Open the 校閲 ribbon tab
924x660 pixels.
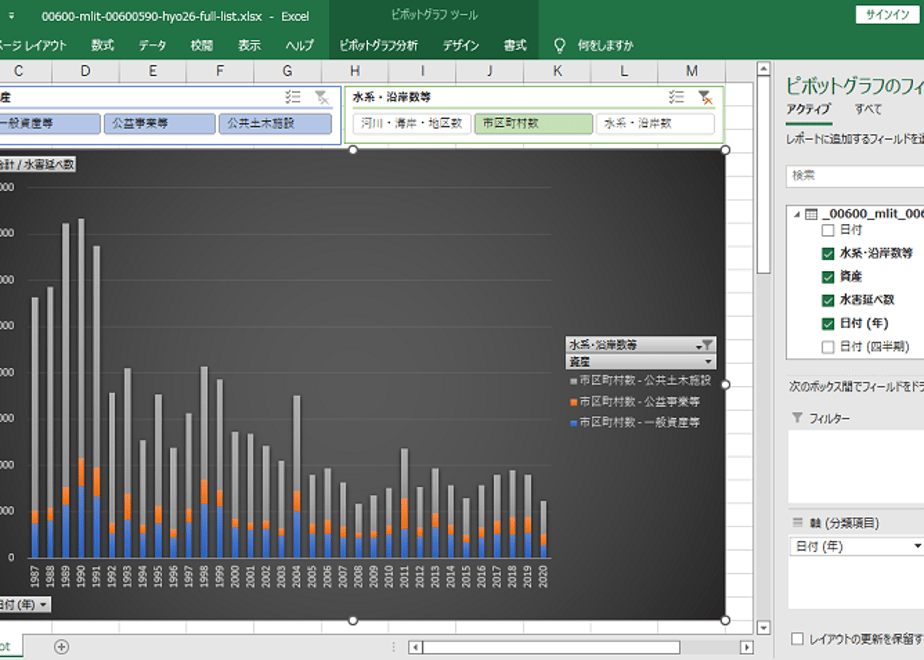point(202,45)
